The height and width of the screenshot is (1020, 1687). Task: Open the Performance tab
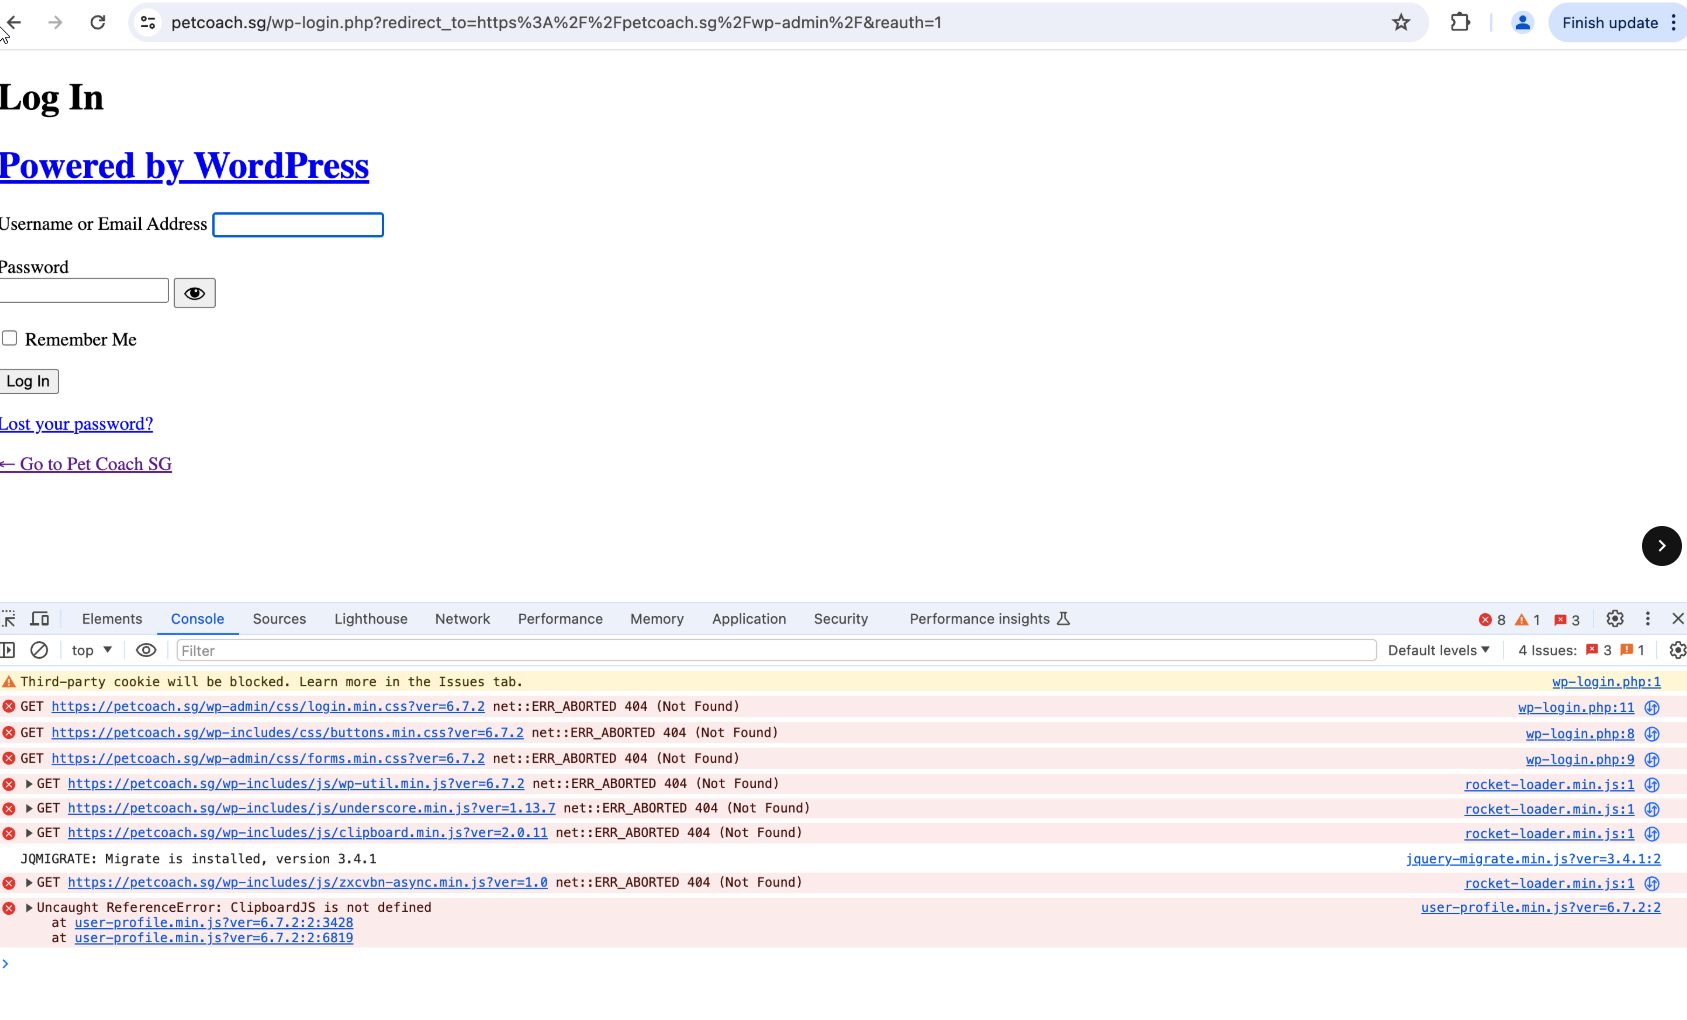560,619
